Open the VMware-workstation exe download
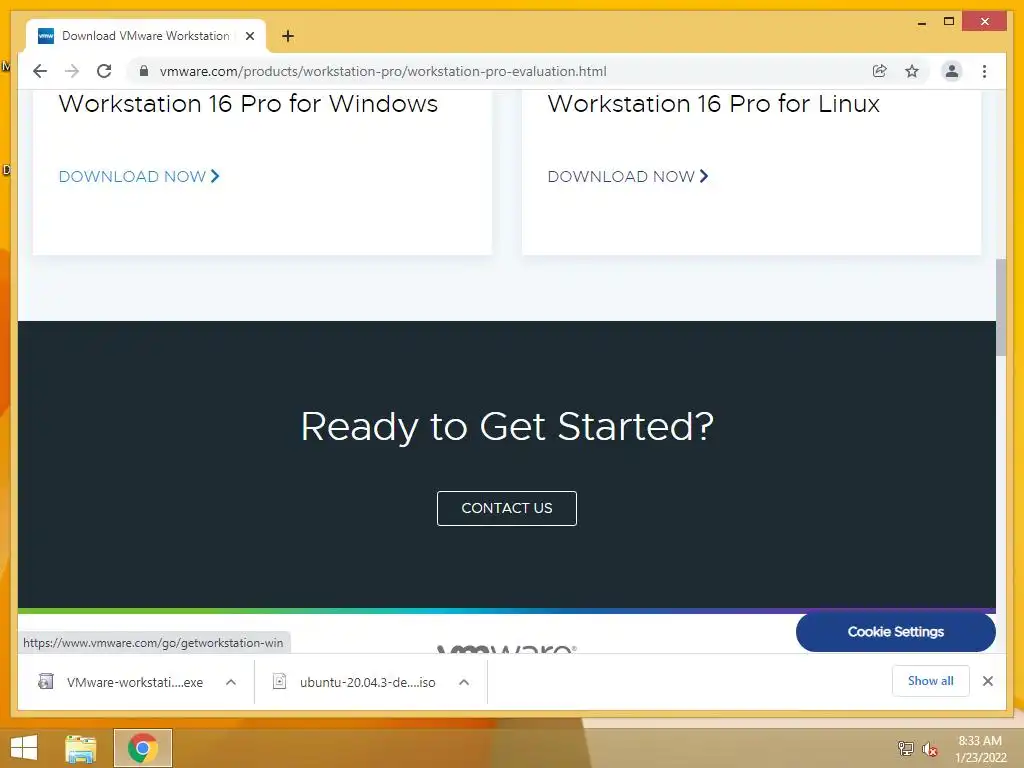The height and width of the screenshot is (768, 1024). coord(135,682)
